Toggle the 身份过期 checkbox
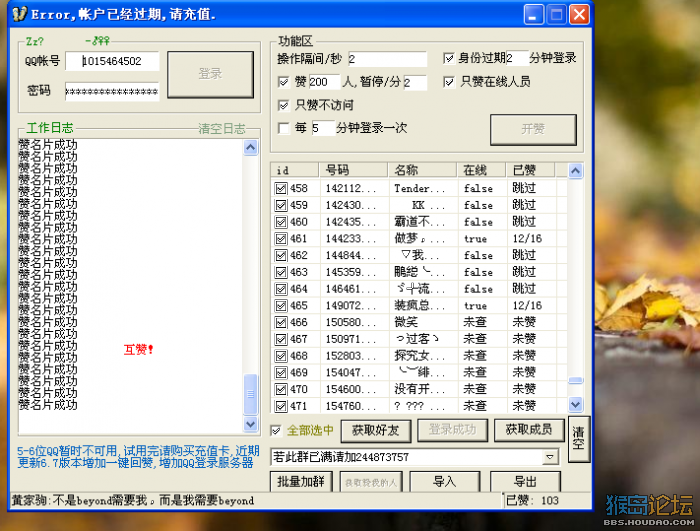Viewport: 700px width, 531px height. (449, 58)
